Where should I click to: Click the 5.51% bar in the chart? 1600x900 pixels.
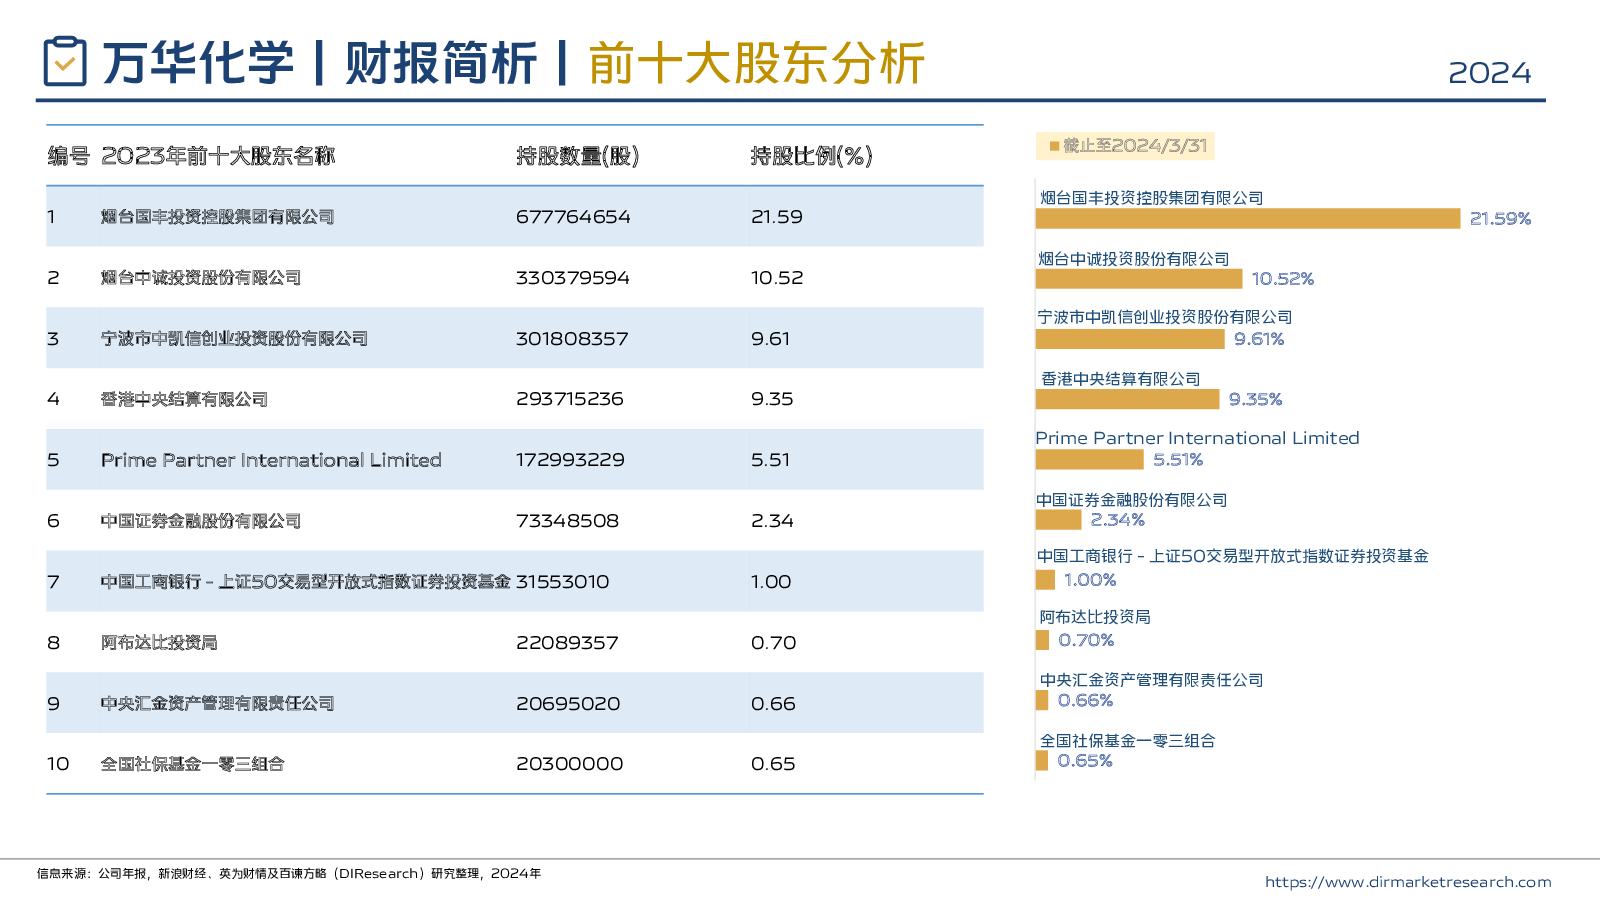pos(1089,460)
